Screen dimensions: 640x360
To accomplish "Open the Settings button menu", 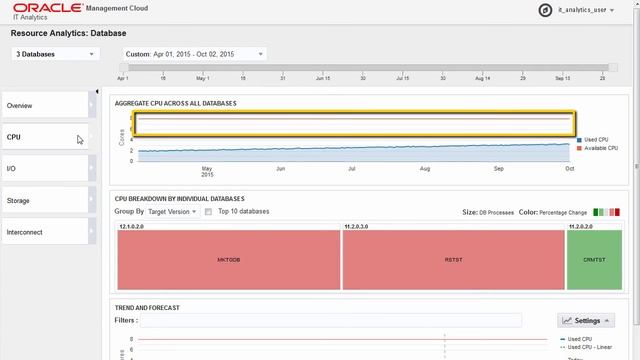I will coord(586,320).
